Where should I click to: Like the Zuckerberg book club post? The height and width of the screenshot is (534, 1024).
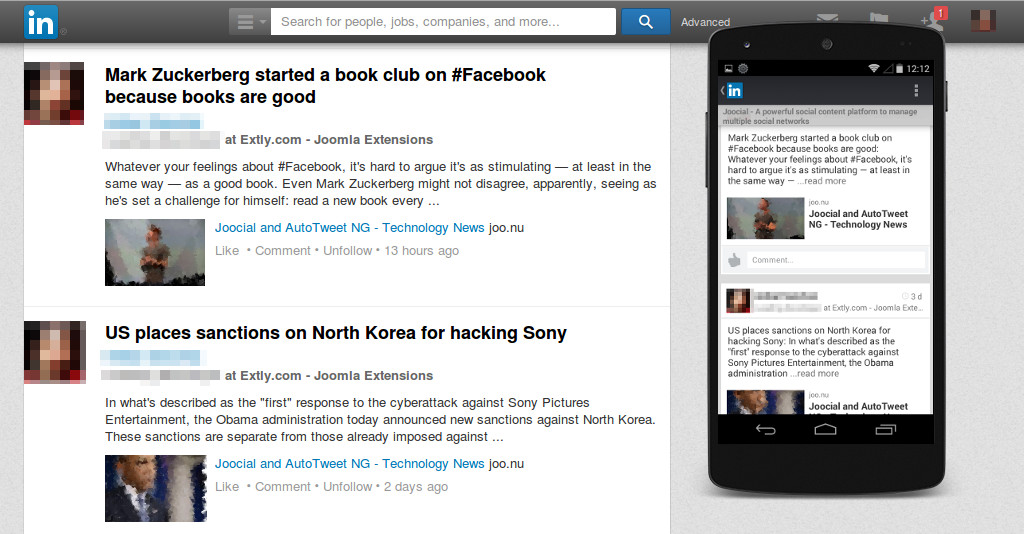click(227, 251)
